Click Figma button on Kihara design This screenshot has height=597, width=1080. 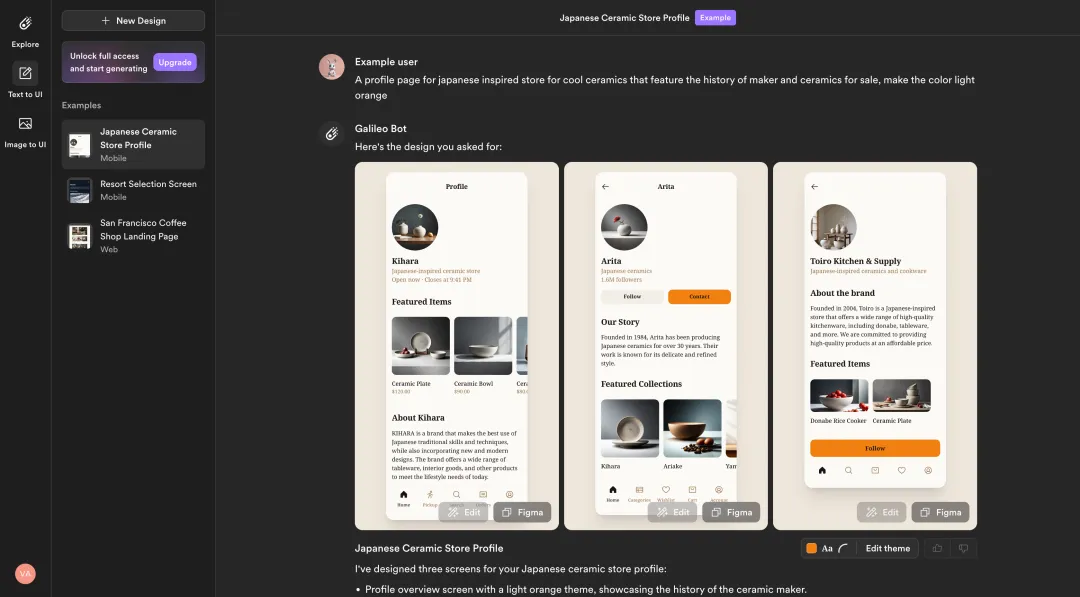coord(522,512)
